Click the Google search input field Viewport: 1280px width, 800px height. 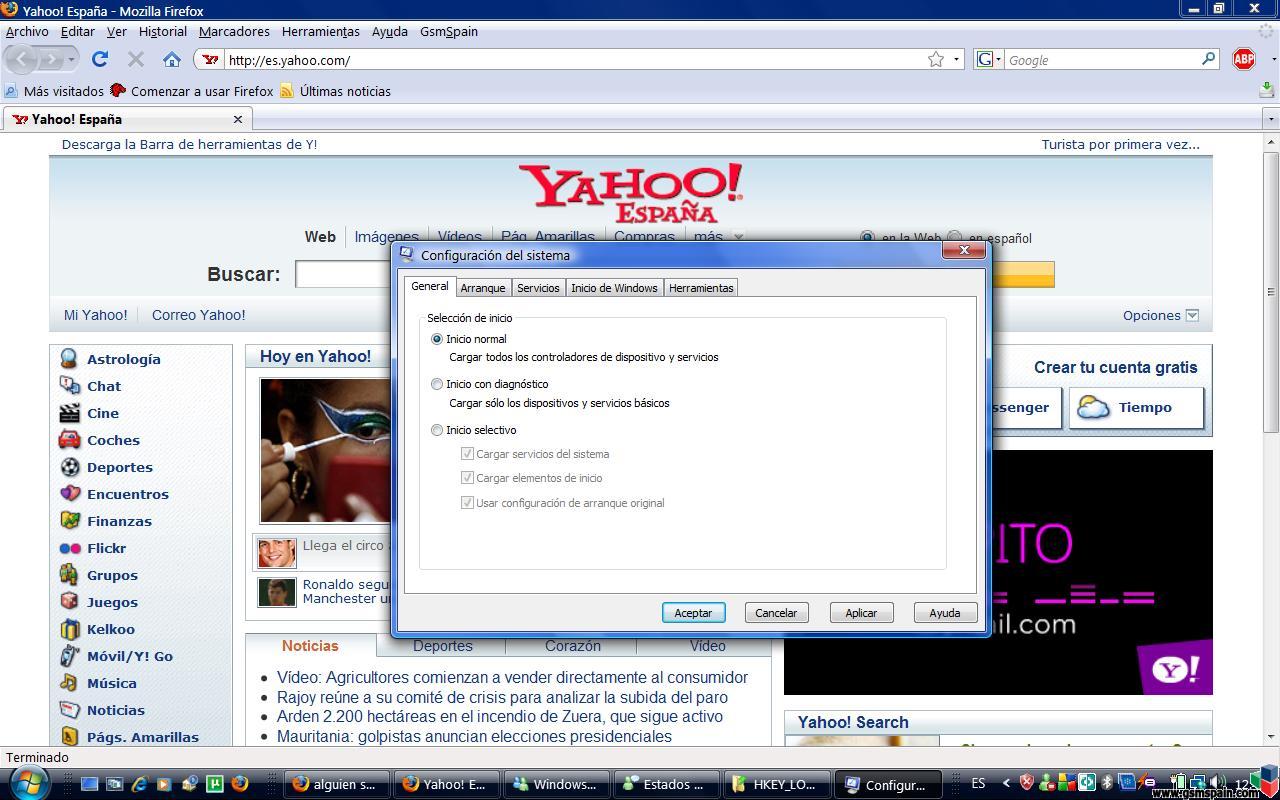tap(1100, 60)
